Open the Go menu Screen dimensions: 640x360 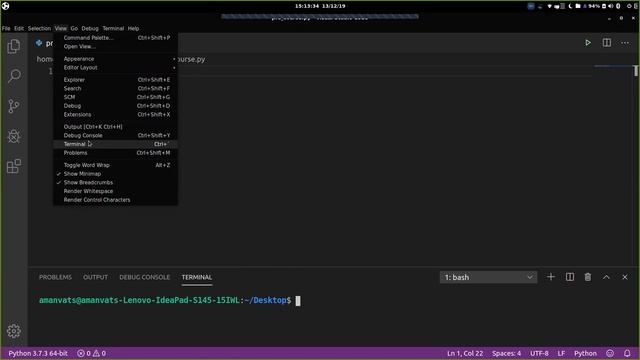[x=74, y=29]
